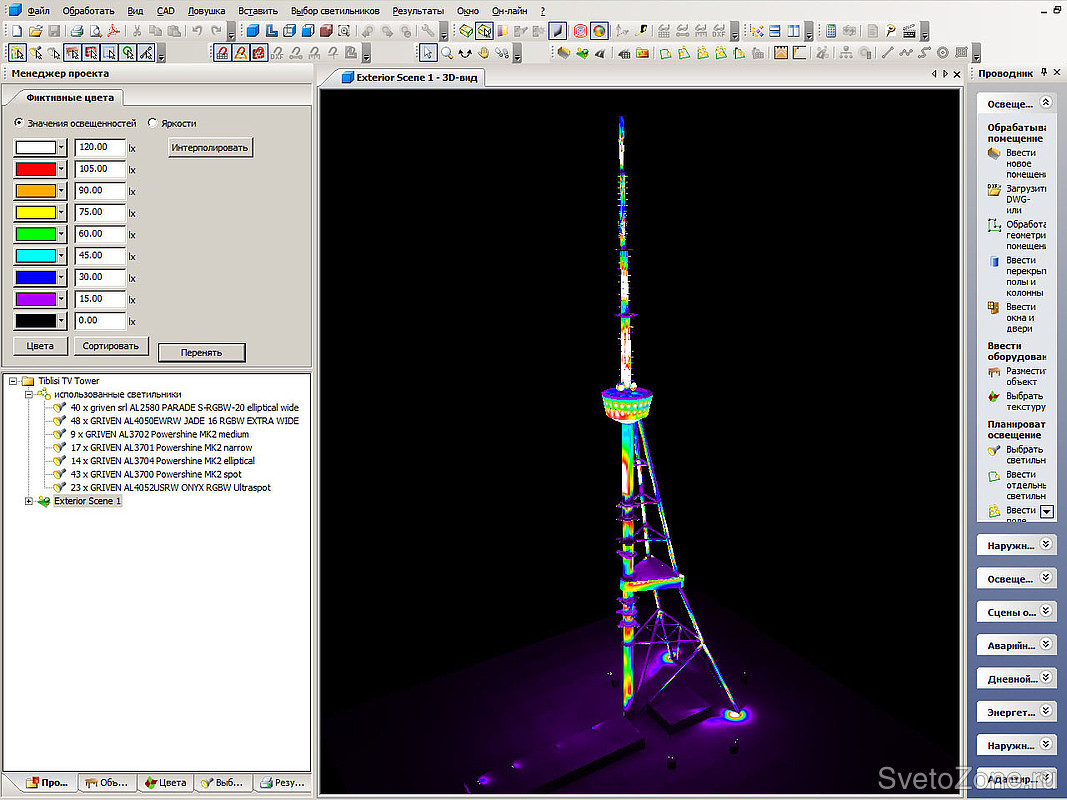
Task: Click the Интерполировать button
Action: coord(210,148)
